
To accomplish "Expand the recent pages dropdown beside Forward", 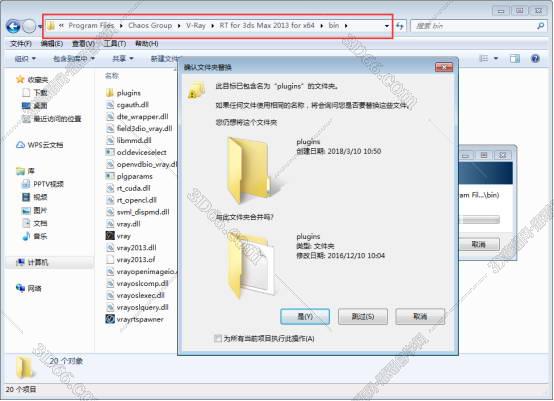I will pos(40,26).
